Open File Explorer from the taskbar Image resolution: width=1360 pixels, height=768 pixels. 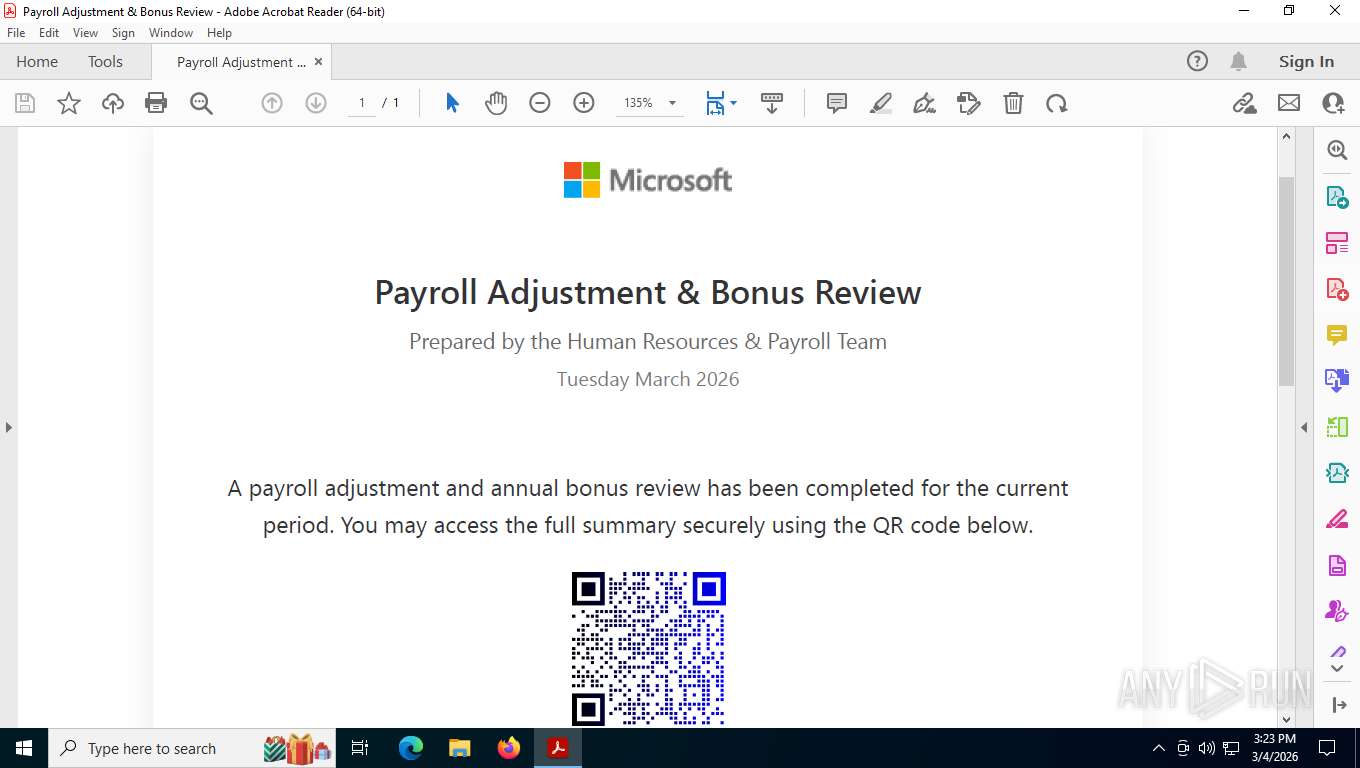[459, 748]
